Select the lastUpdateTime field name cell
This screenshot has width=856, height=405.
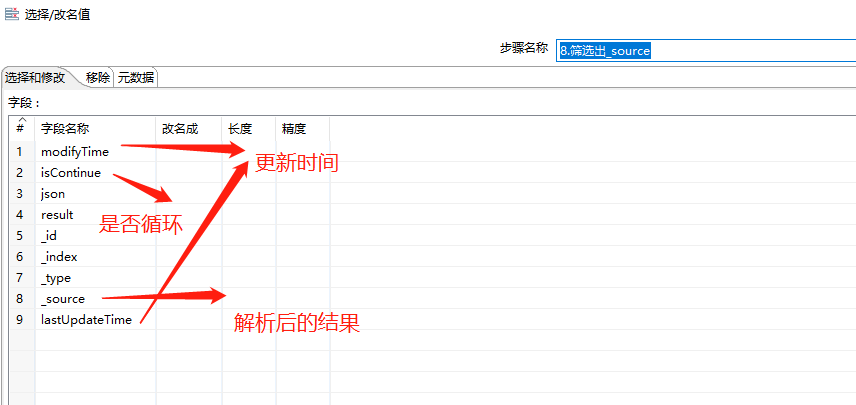tap(96, 320)
